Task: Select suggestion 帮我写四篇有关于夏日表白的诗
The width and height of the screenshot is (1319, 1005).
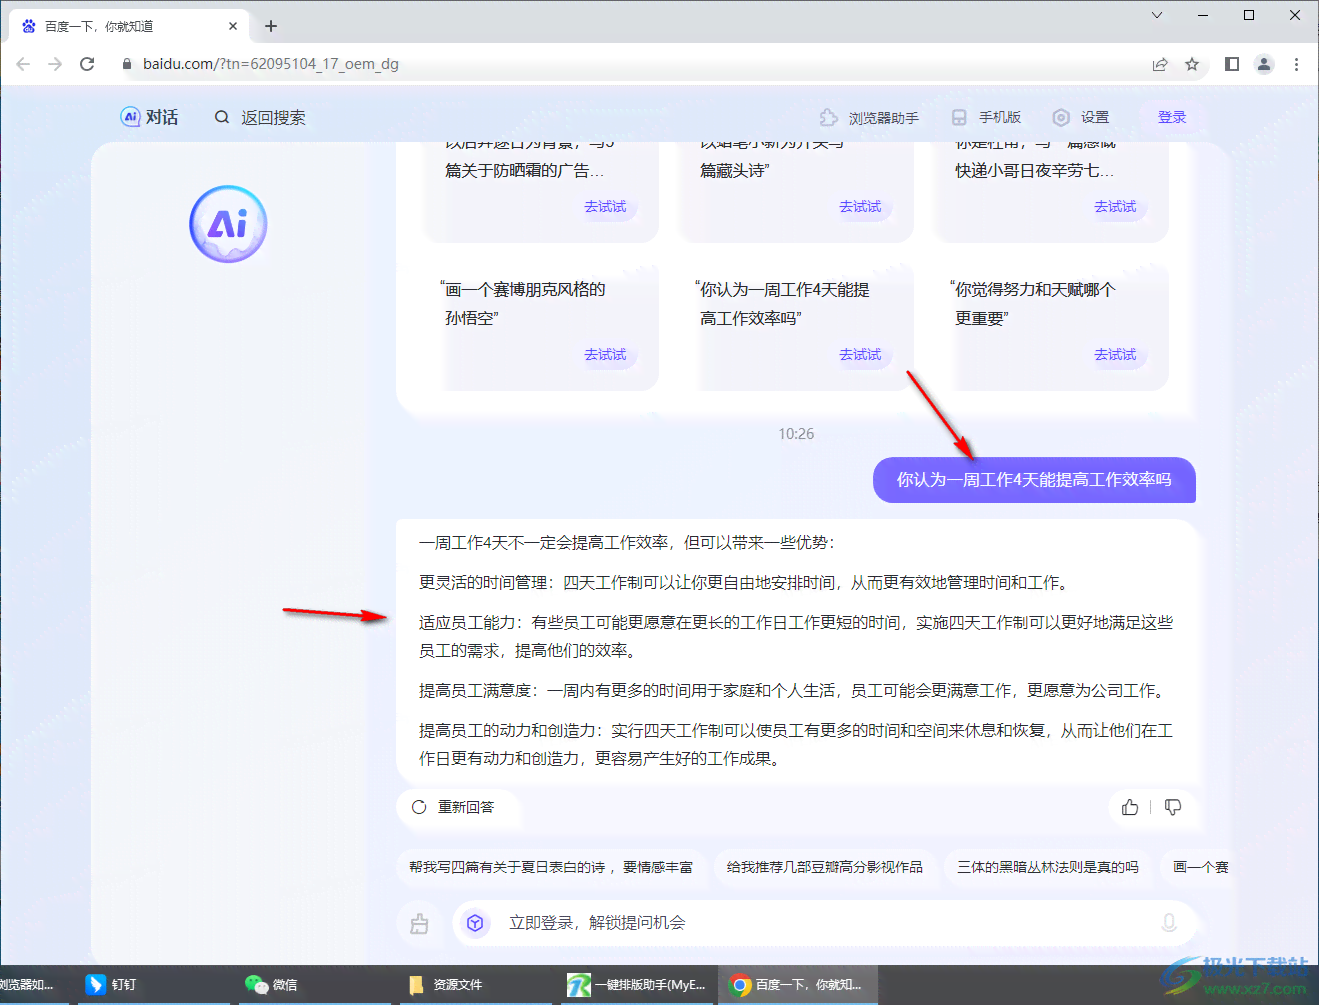Action: tap(551, 867)
